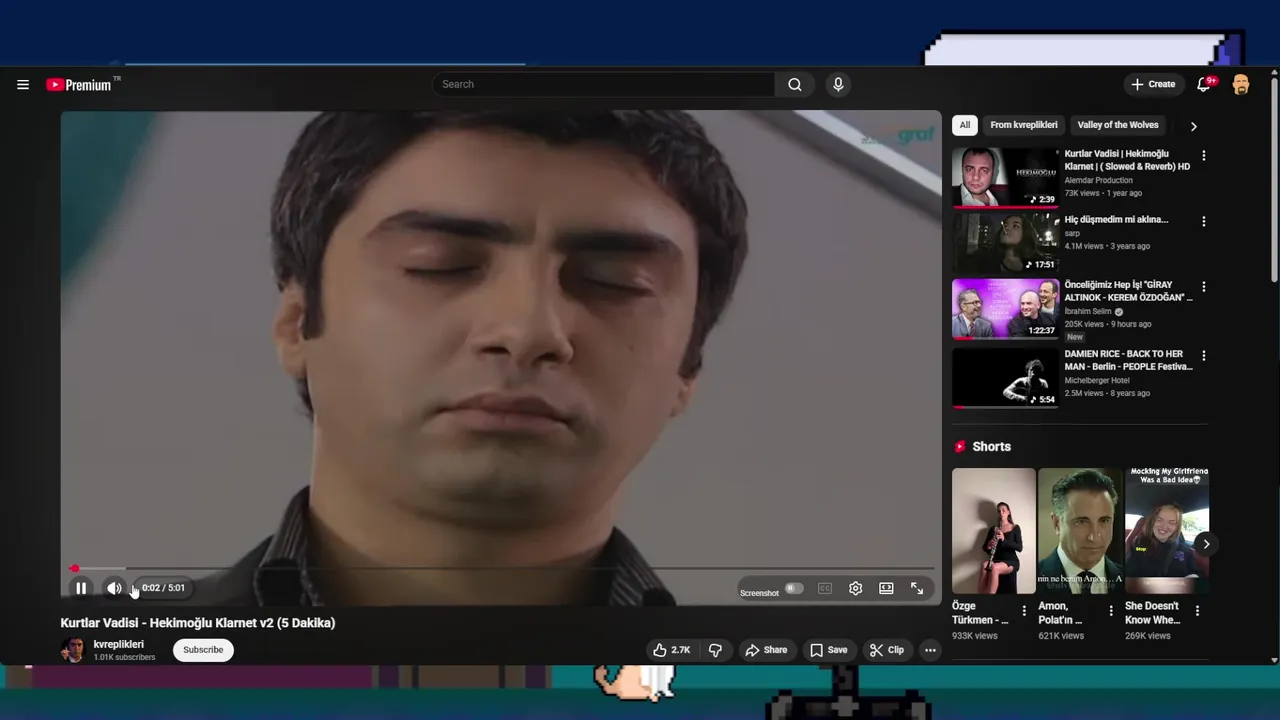Open more actions ellipsis below video

click(930, 650)
